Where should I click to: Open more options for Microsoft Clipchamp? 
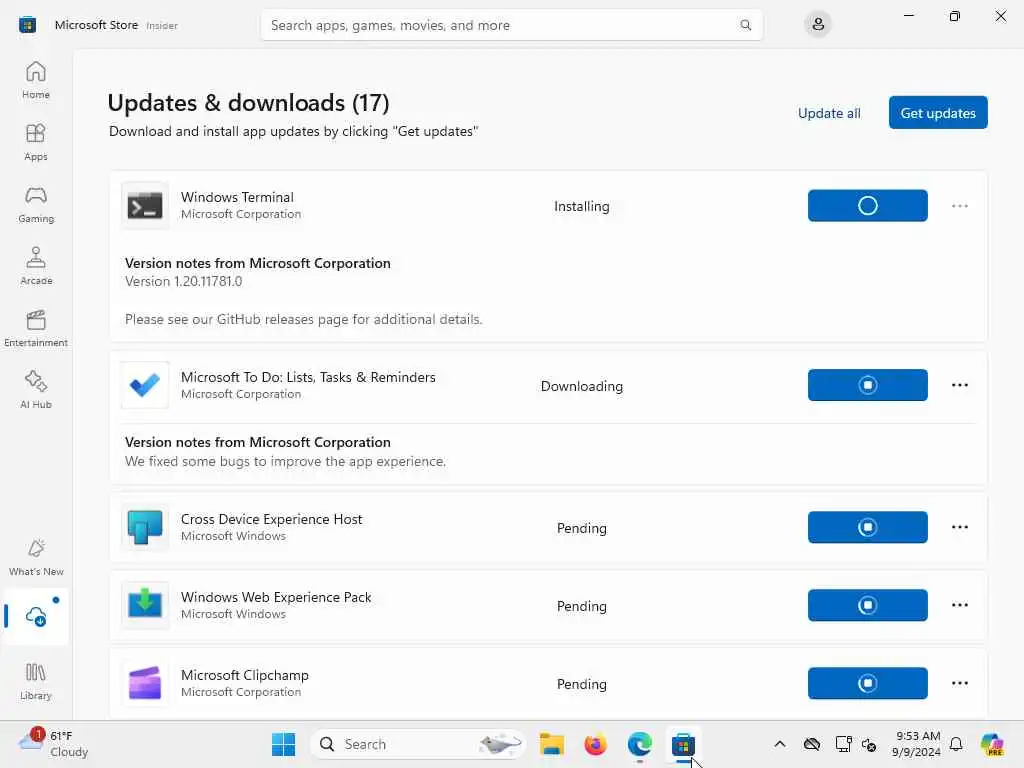point(959,683)
